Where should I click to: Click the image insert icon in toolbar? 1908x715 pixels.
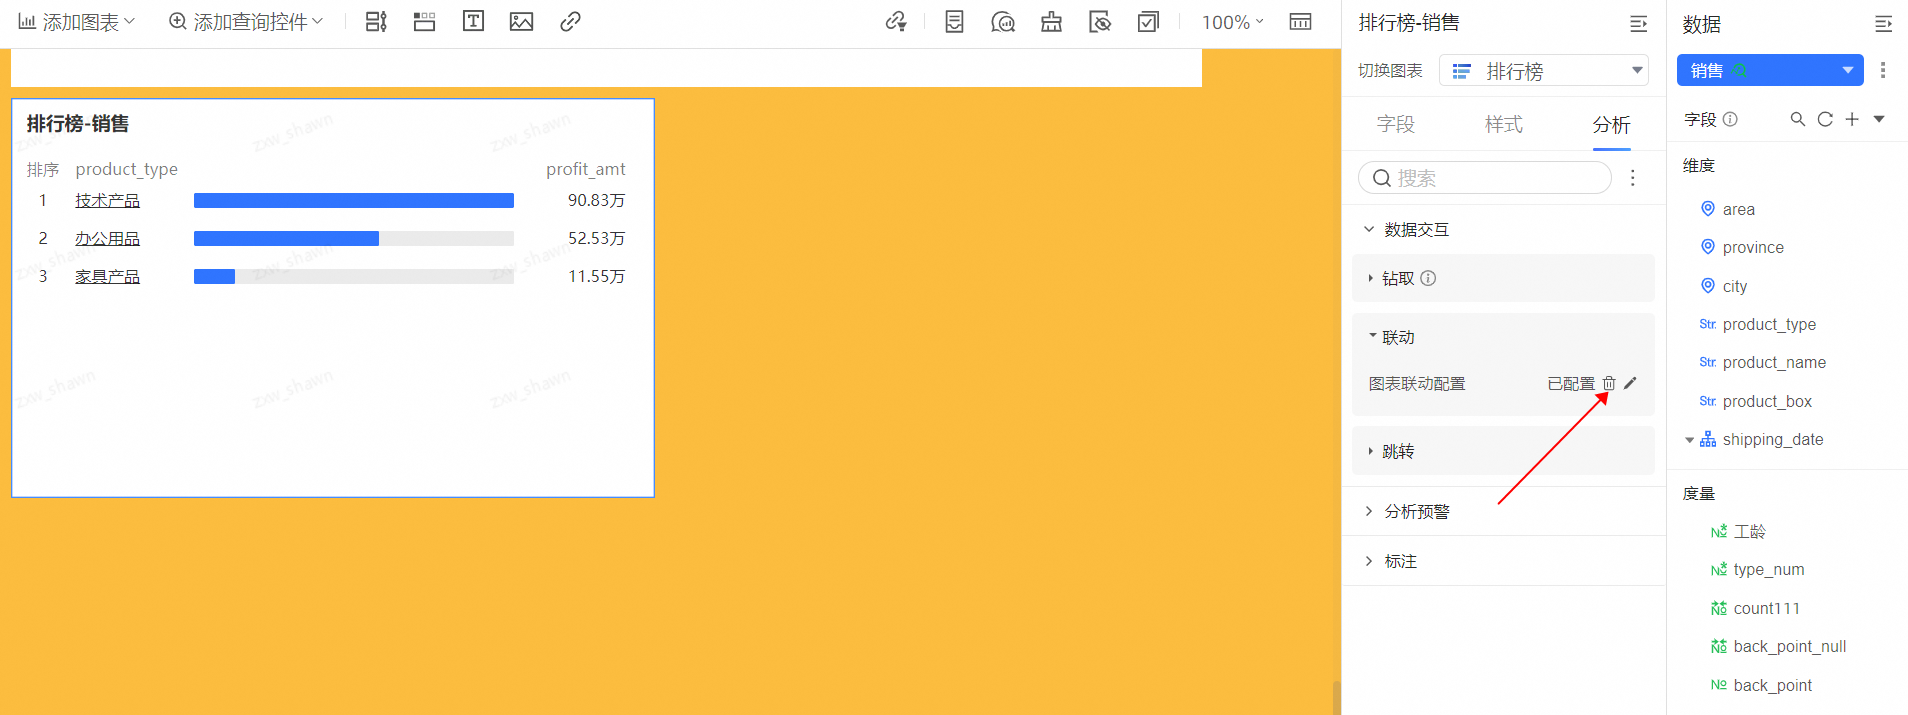coord(521,21)
